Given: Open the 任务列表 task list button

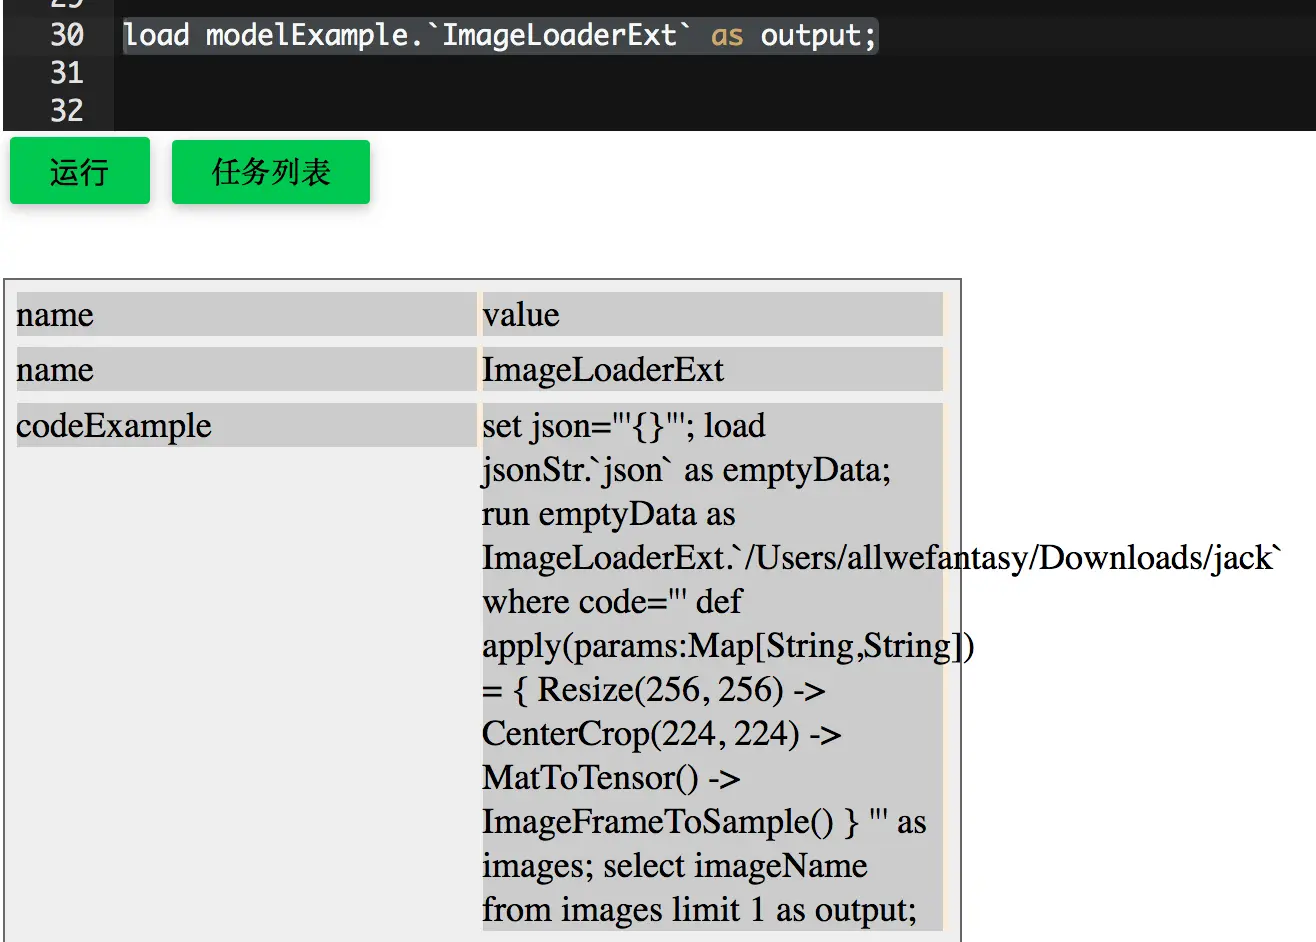Looking at the screenshot, I should (271, 172).
